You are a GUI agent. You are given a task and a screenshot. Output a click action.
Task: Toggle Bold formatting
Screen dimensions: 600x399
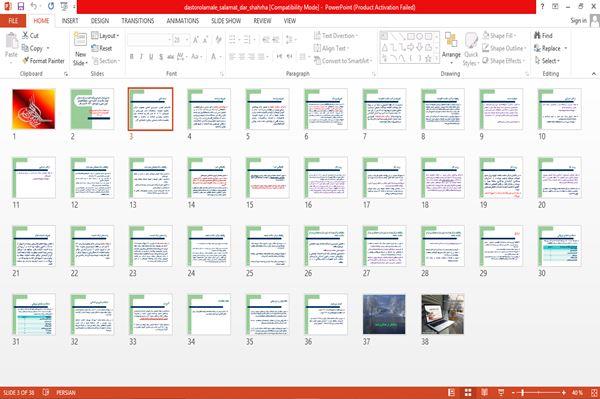click(131, 57)
